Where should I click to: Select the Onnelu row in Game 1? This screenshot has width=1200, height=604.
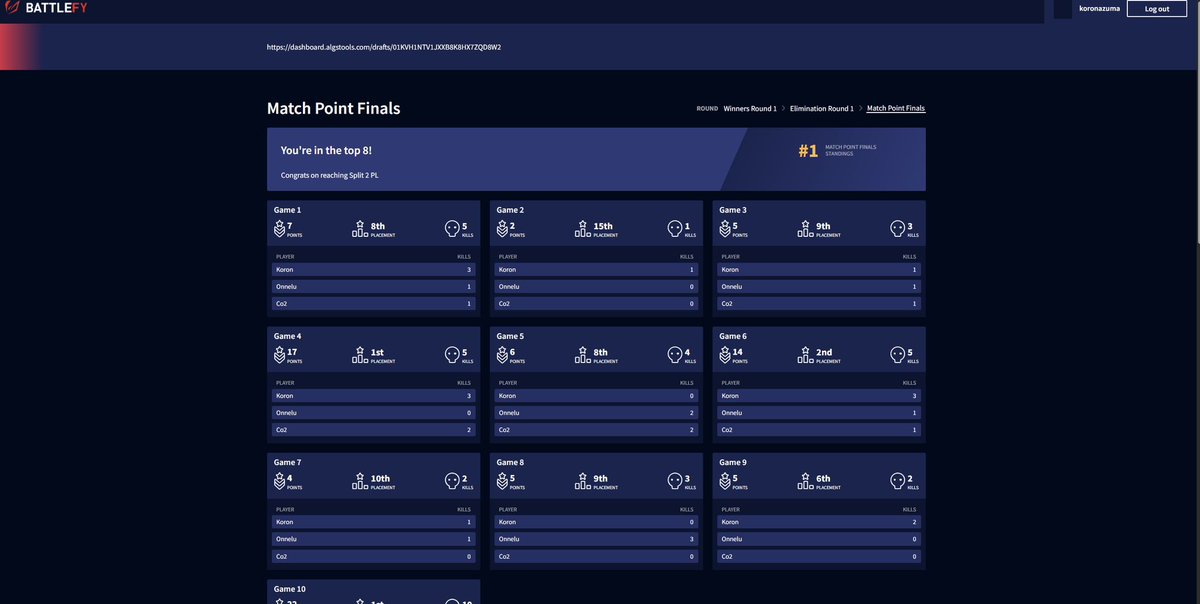[373, 286]
